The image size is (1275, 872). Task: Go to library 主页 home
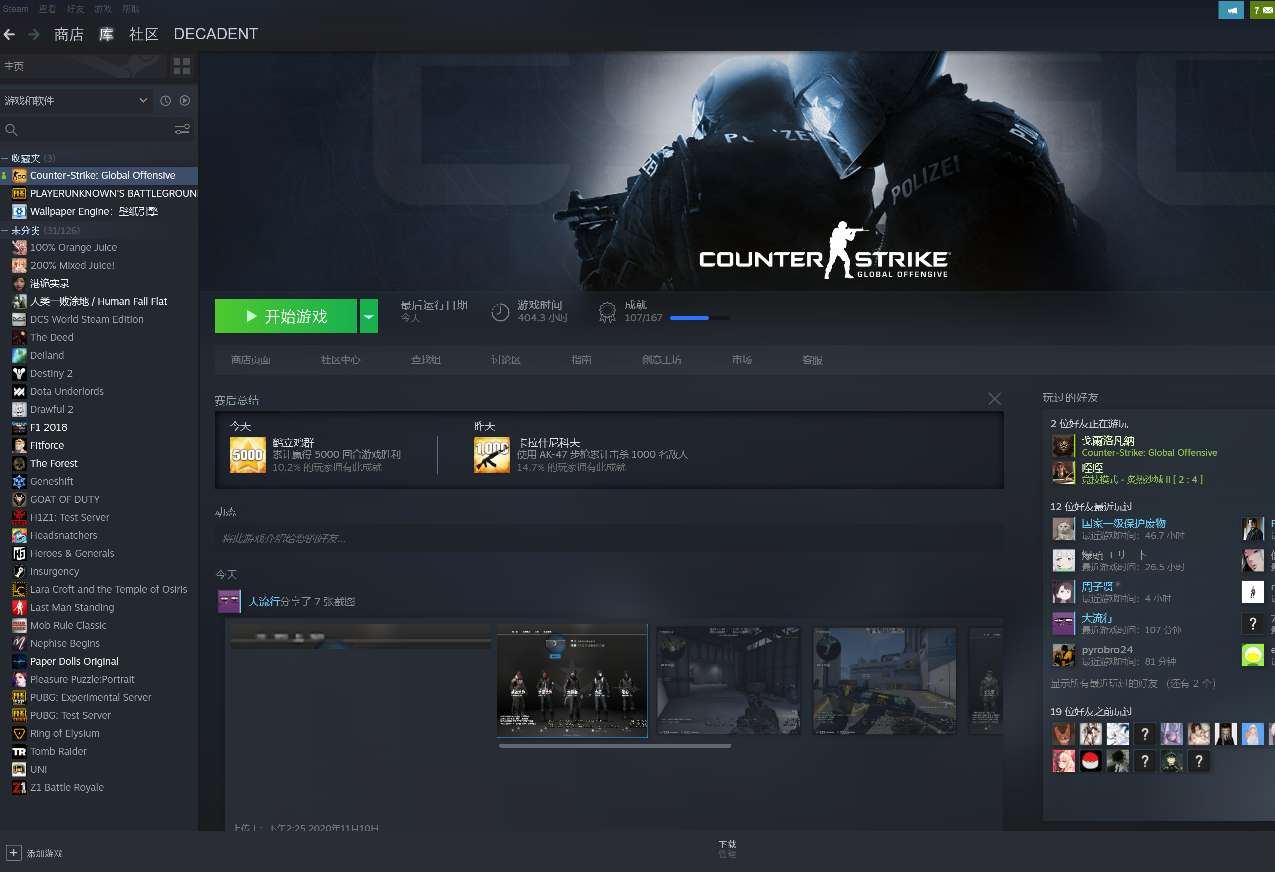click(14, 66)
